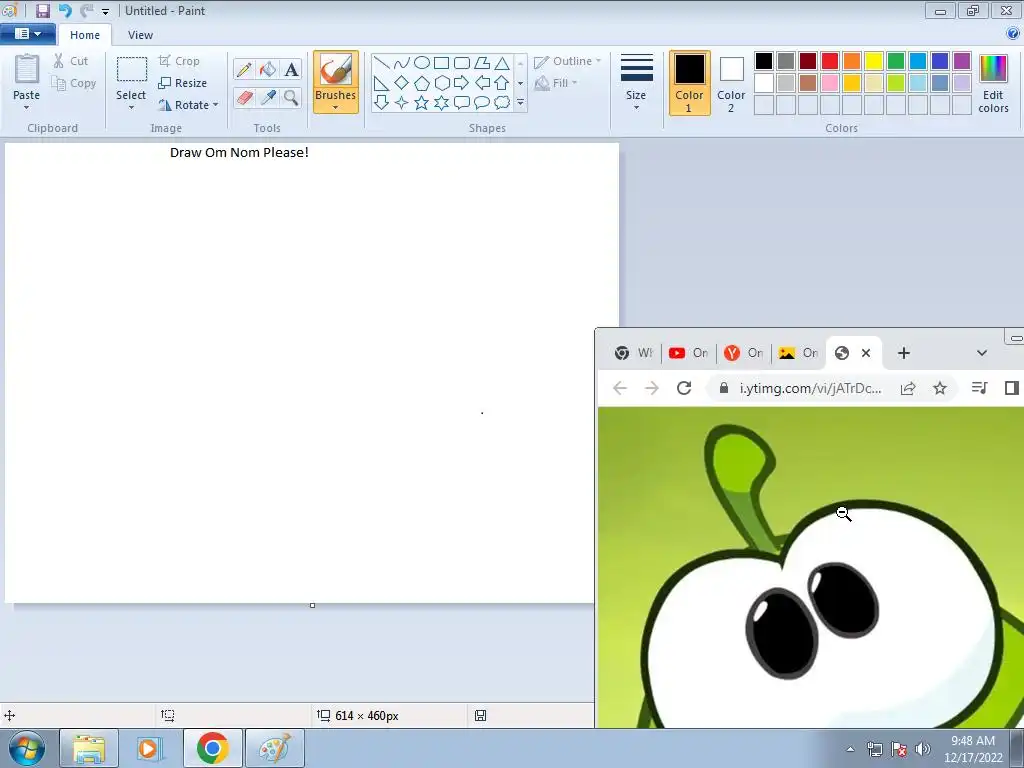Pick the yellow color swatch
This screenshot has width=1024, height=768.
pos(874,61)
